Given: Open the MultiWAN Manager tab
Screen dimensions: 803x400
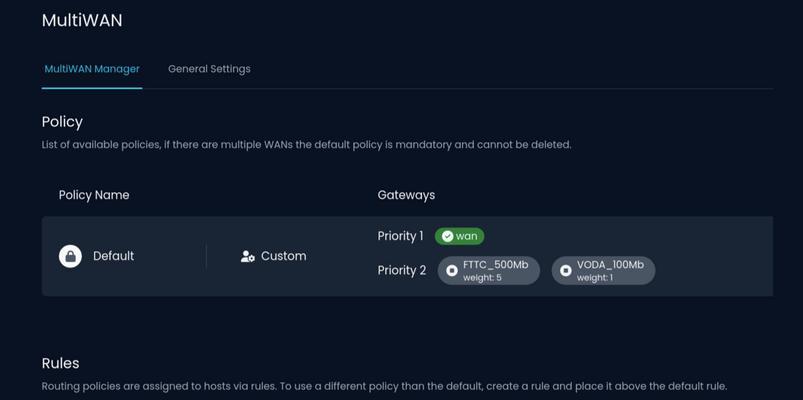Looking at the screenshot, I should tap(92, 69).
